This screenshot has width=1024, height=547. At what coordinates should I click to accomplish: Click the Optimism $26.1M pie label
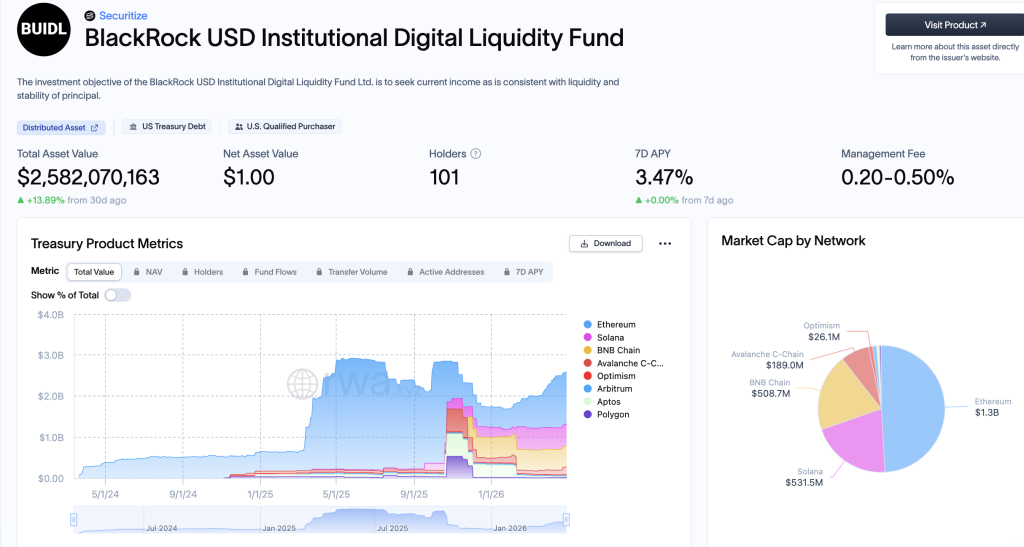pyautogui.click(x=822, y=332)
